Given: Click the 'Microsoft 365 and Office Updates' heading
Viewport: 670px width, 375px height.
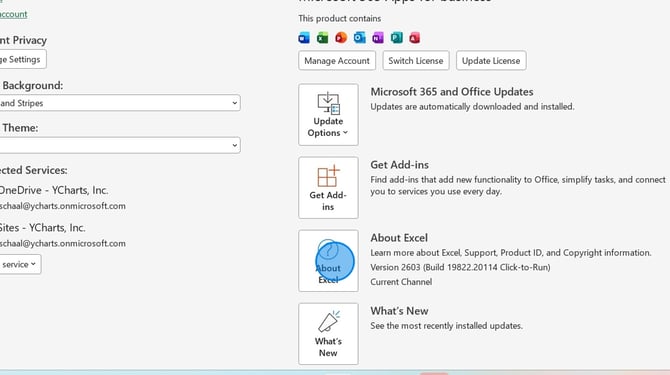Looking at the screenshot, I should (x=452, y=92).
